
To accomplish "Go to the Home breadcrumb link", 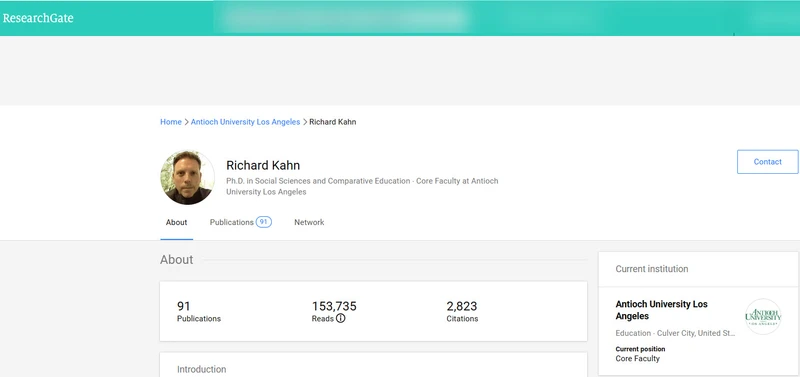I will tap(171, 122).
